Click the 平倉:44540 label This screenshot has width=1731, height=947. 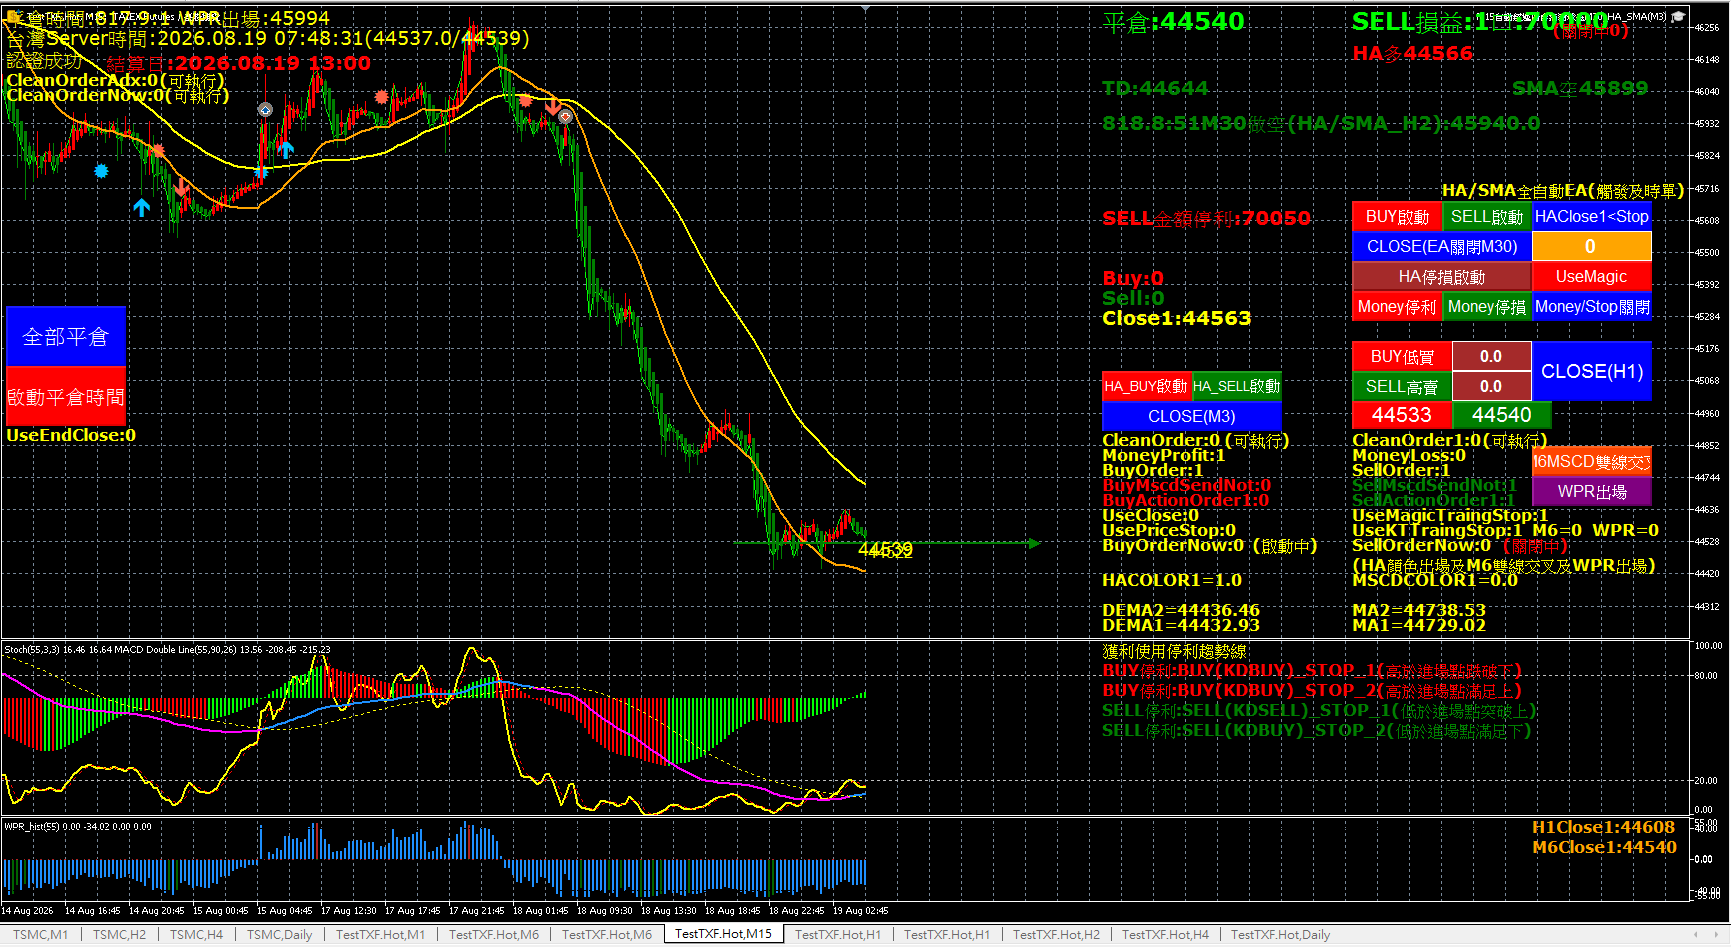(x=1173, y=22)
